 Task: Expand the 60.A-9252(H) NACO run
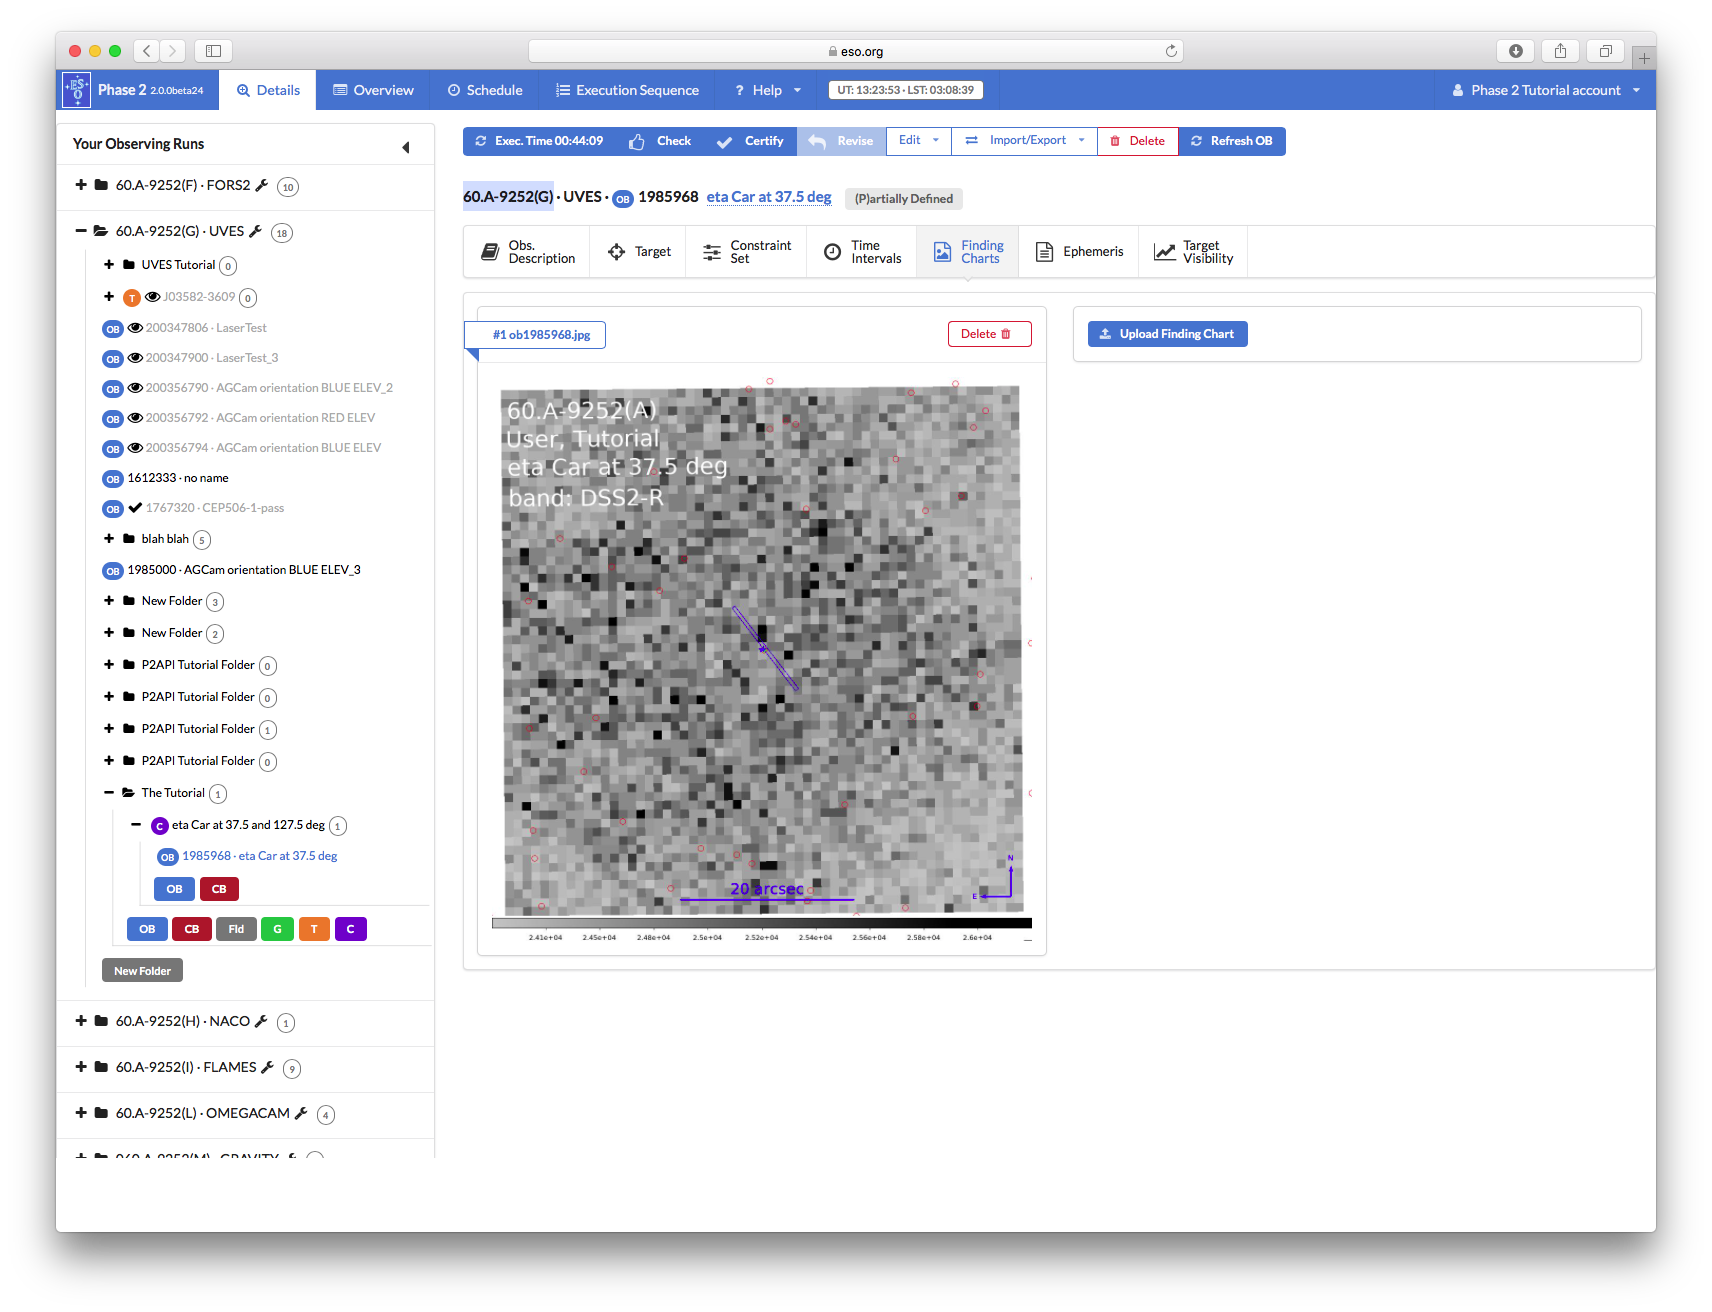[x=81, y=1021]
